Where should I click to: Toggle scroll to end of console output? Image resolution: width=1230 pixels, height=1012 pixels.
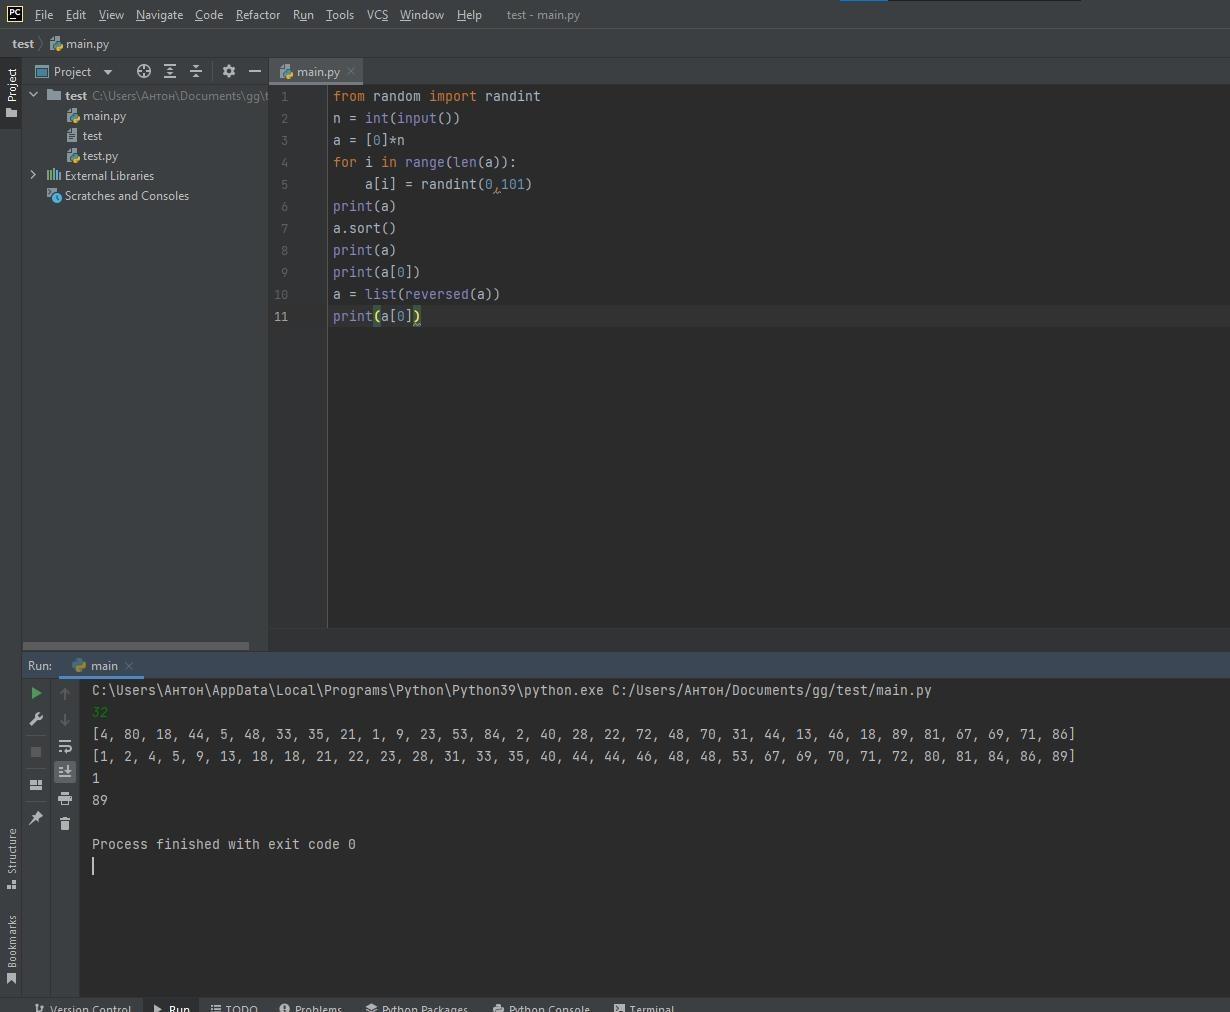click(65, 771)
